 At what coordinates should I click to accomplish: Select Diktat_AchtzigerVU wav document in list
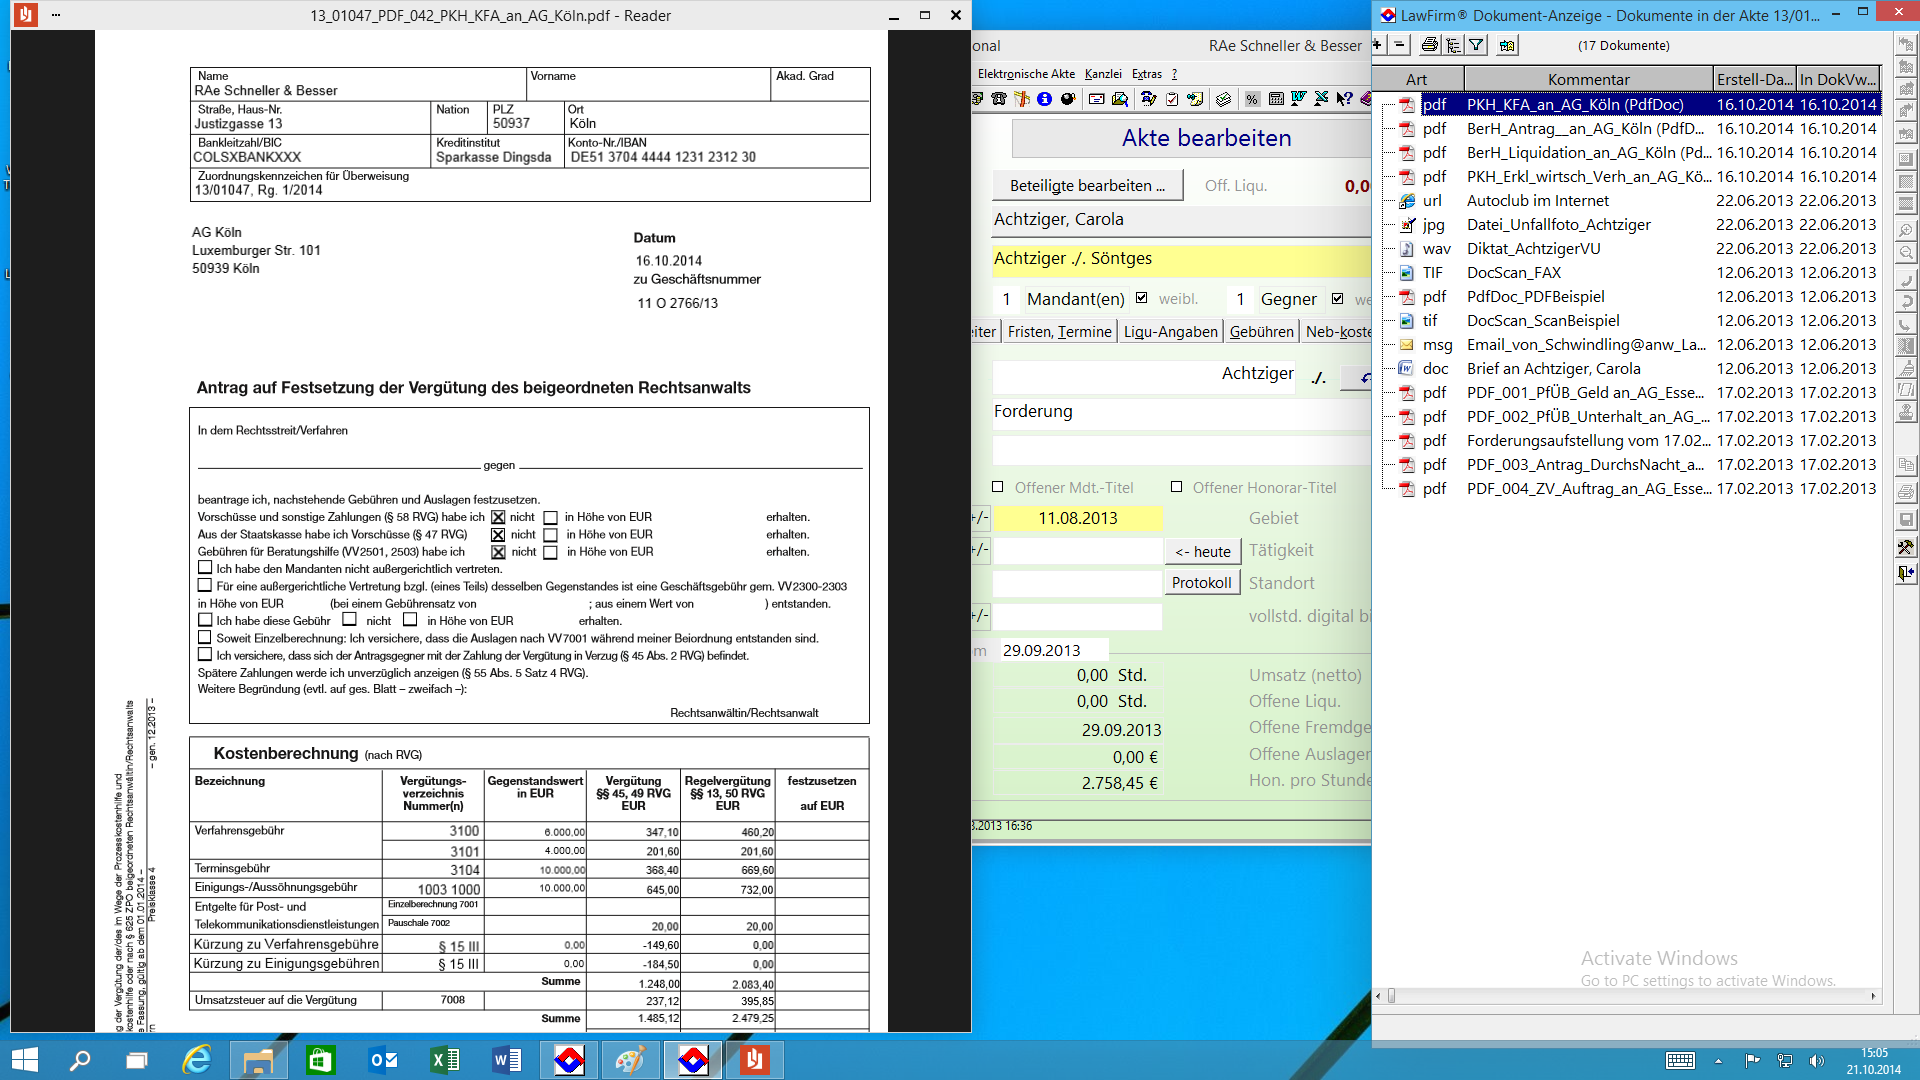click(x=1533, y=249)
